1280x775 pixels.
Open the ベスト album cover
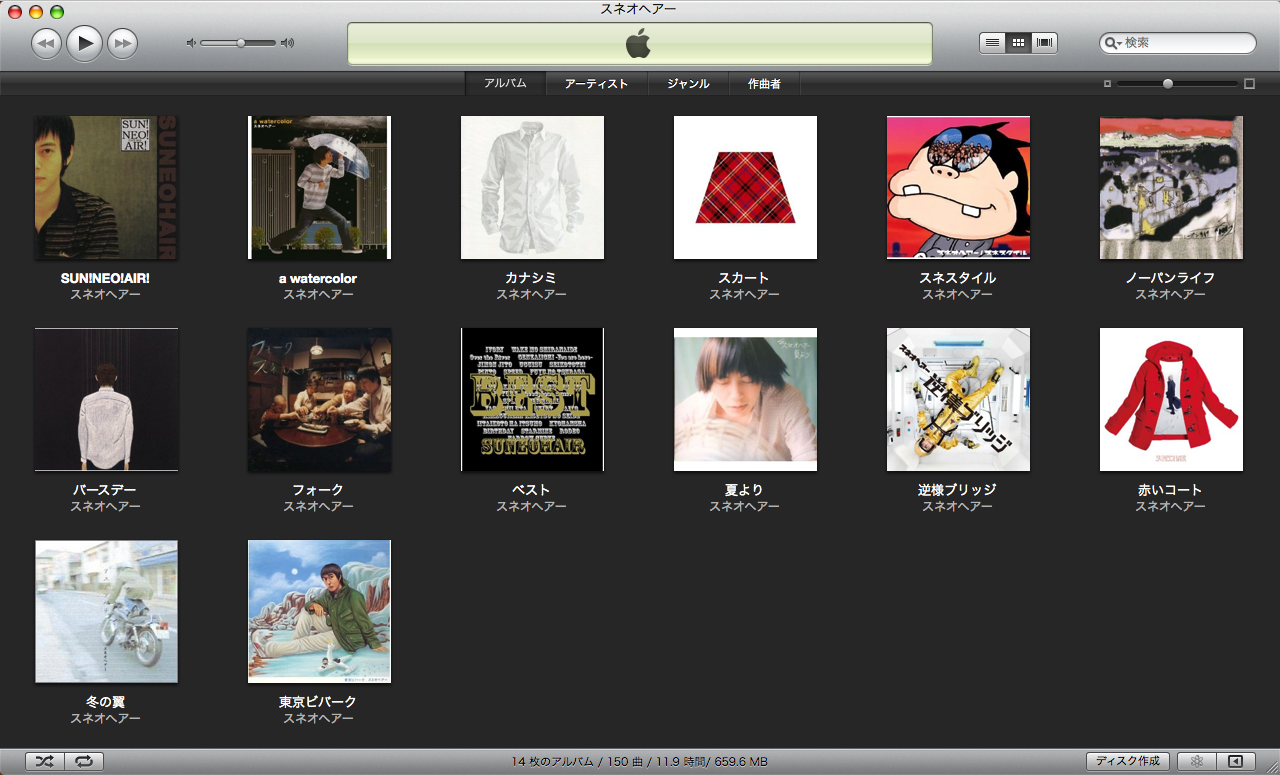pyautogui.click(x=532, y=399)
